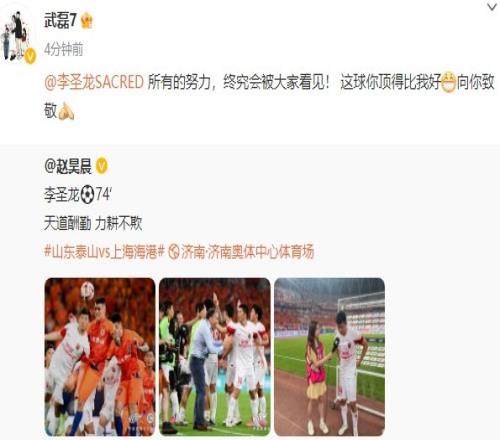Image resolution: width=500 pixels, height=440 pixels.
Task: Open 武磊7 profile avatar
Action: pyautogui.click(x=17, y=36)
